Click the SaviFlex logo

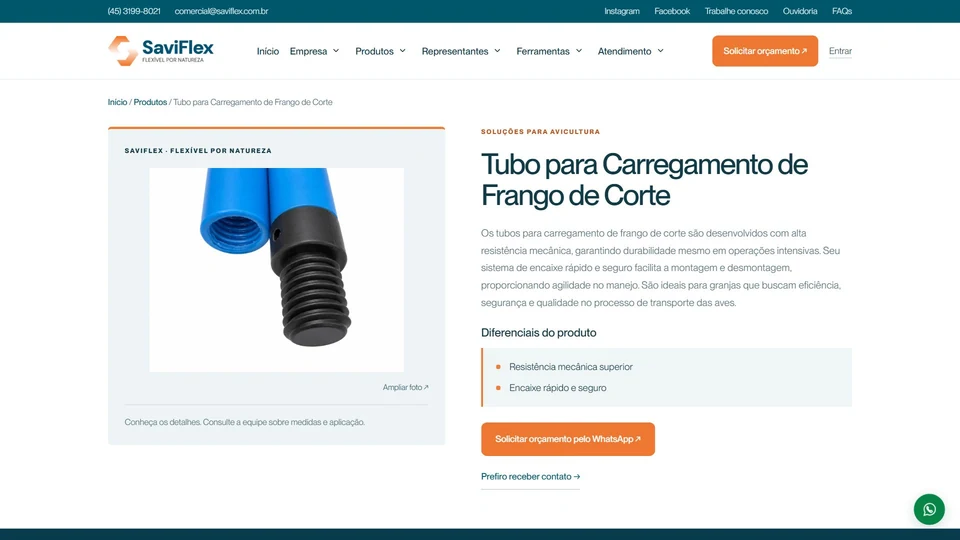point(161,51)
